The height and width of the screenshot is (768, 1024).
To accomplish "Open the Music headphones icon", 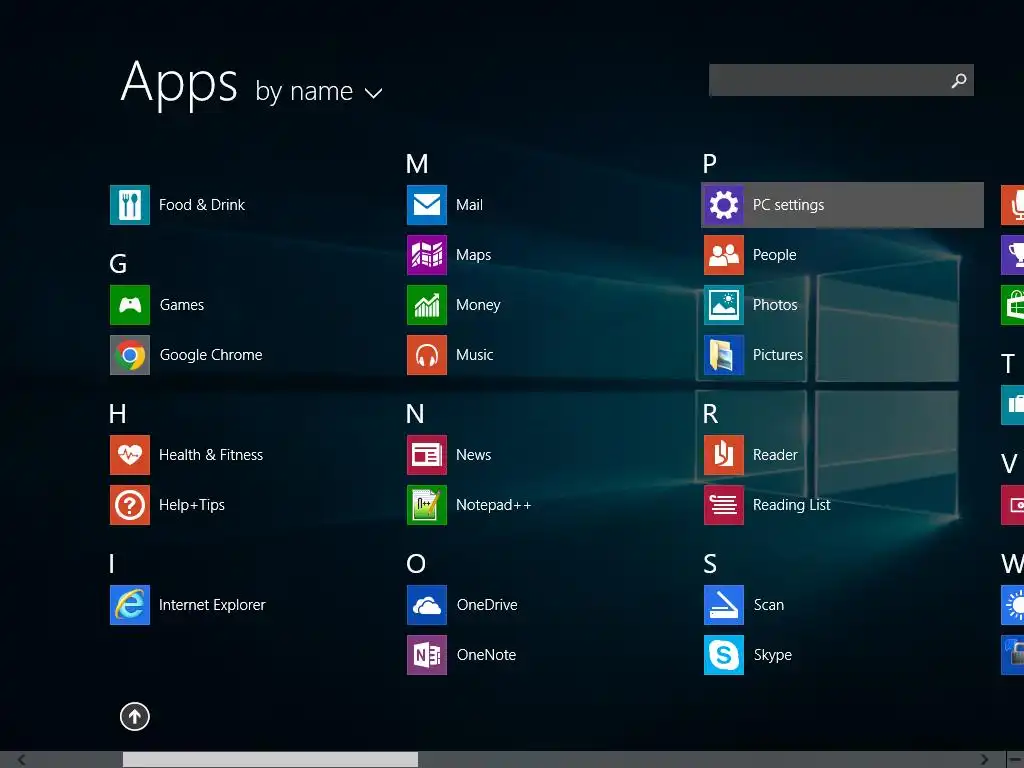I will 427,355.
